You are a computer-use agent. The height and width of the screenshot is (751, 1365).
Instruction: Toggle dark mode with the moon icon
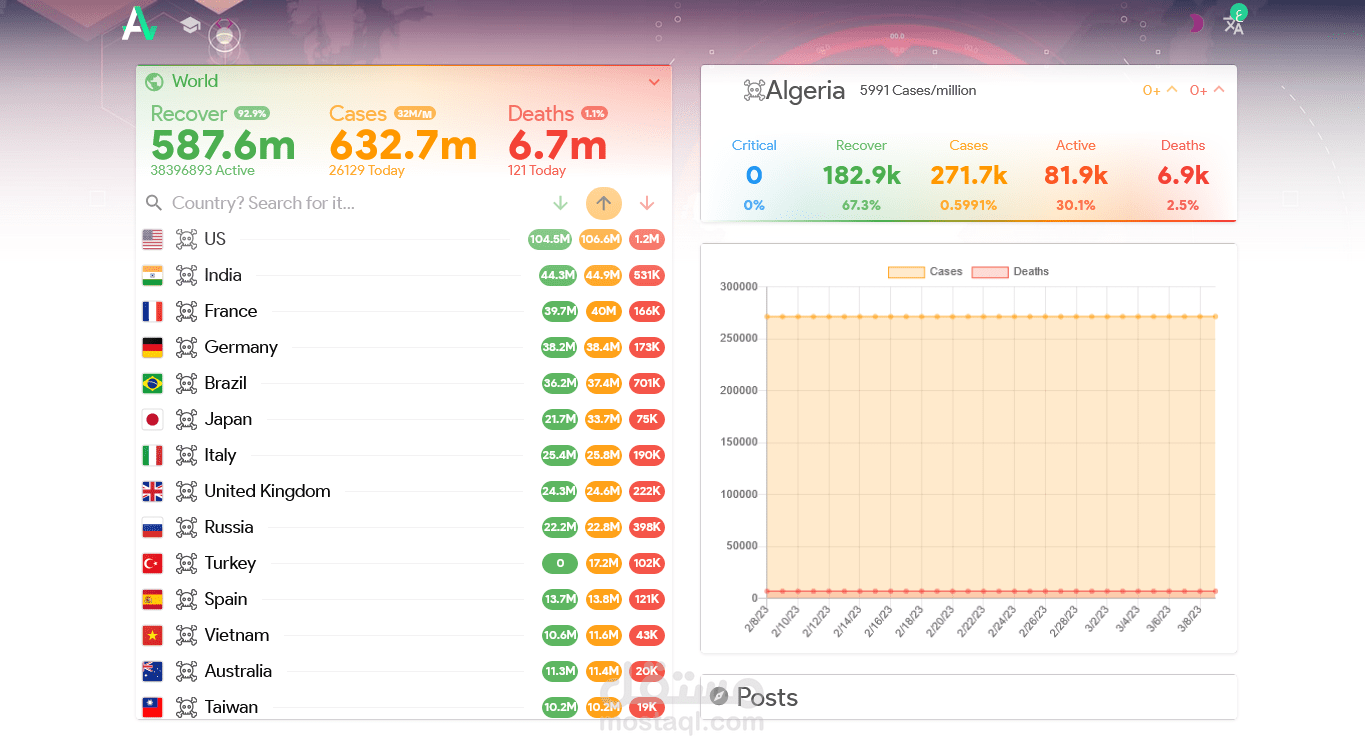click(x=1195, y=24)
